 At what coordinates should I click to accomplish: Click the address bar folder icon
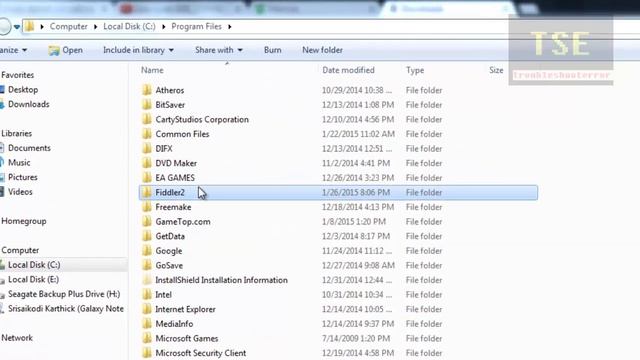(29, 27)
